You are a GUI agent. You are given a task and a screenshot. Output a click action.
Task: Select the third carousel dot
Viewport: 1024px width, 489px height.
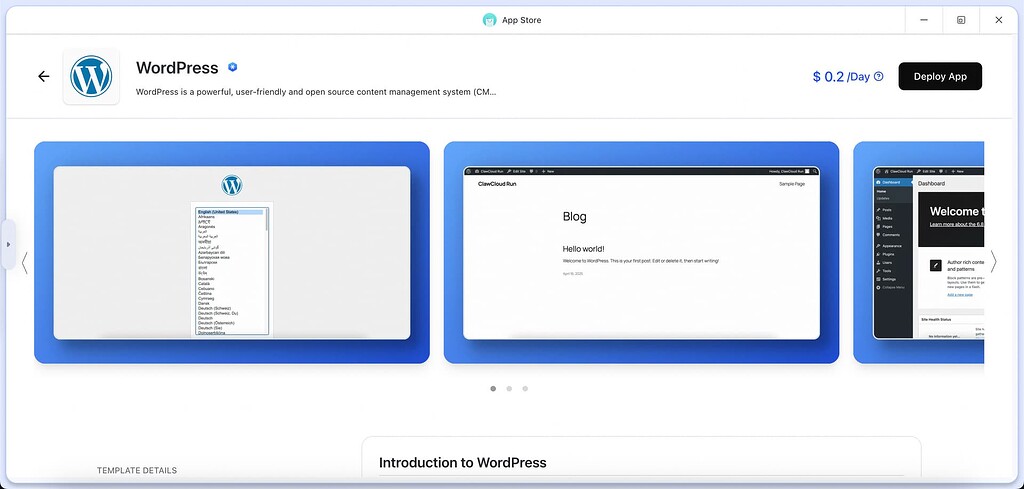pos(525,388)
